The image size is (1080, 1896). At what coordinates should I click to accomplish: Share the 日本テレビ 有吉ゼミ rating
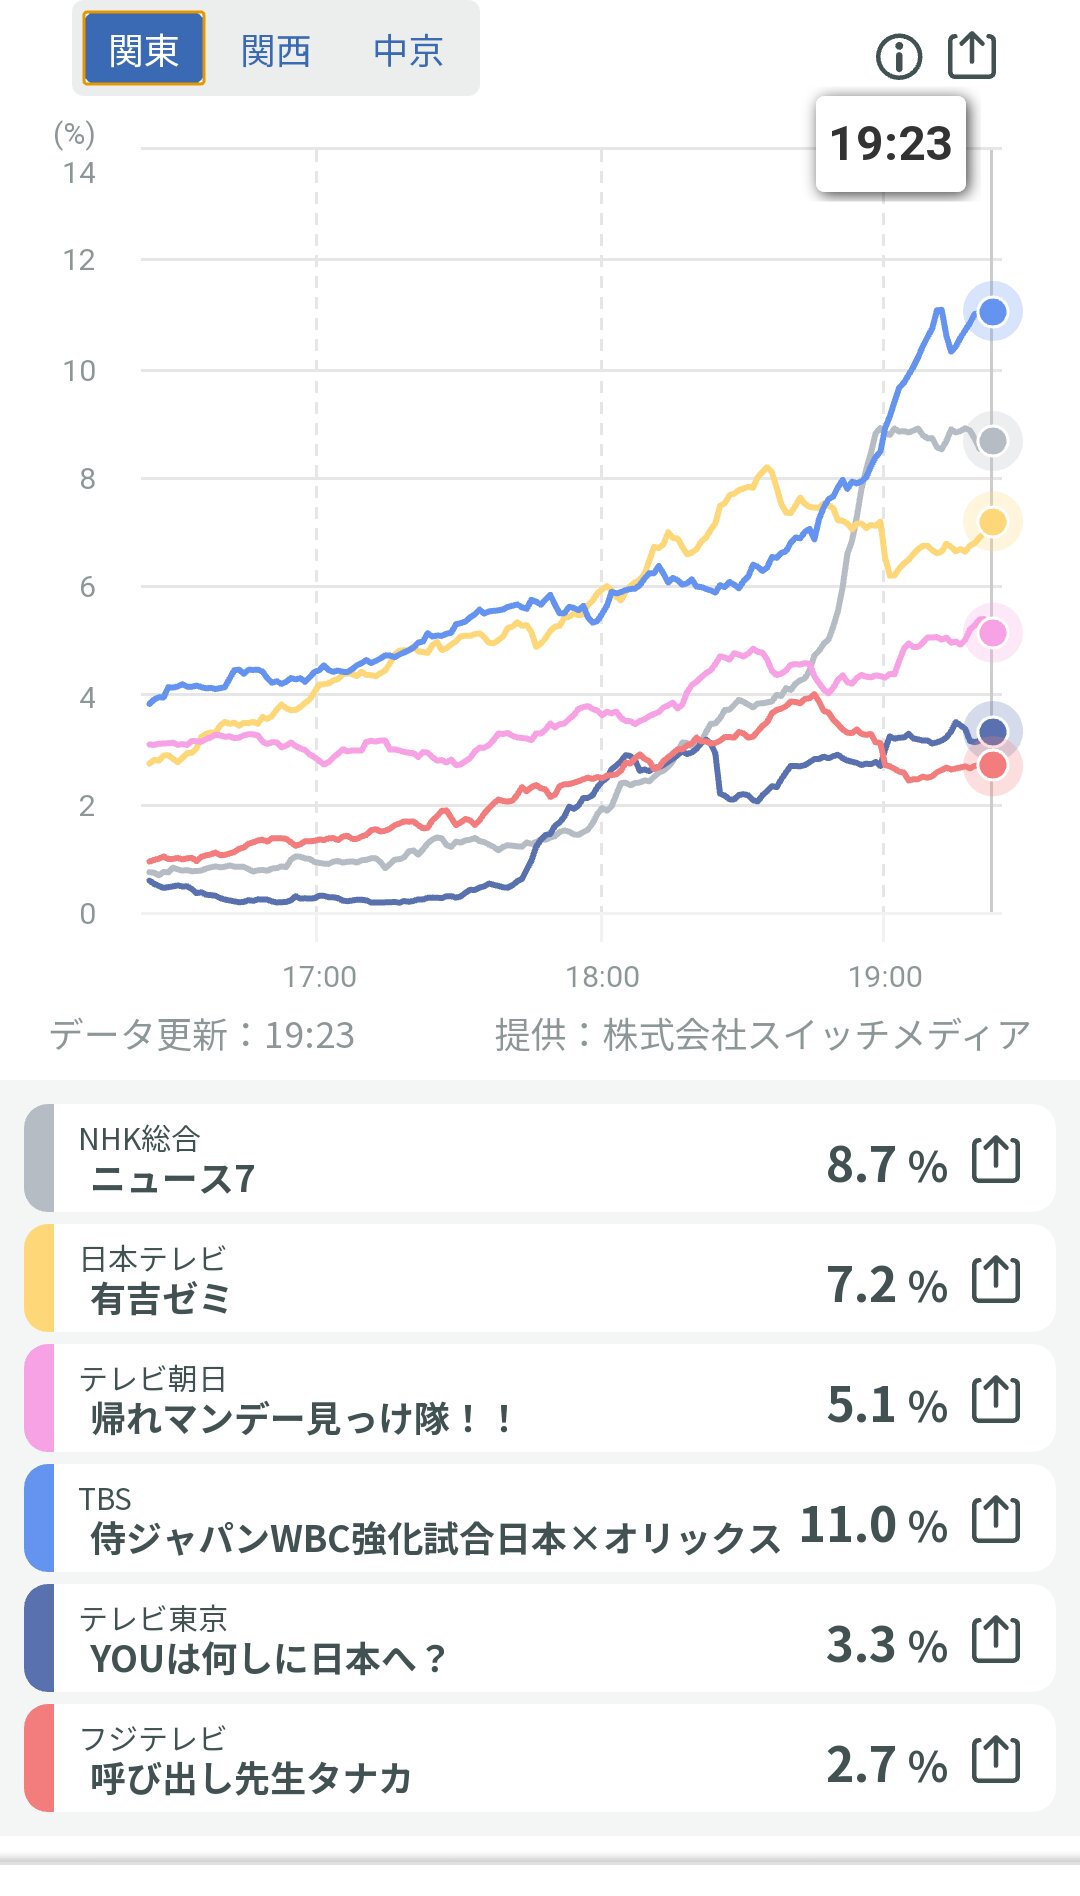click(996, 1280)
